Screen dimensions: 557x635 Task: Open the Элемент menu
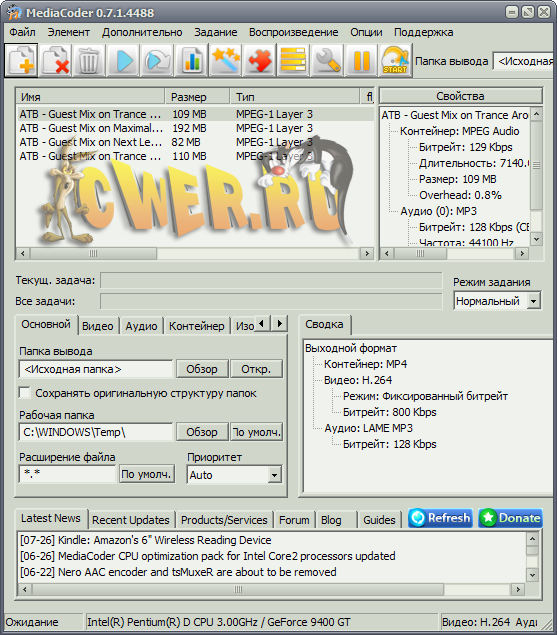[68, 32]
